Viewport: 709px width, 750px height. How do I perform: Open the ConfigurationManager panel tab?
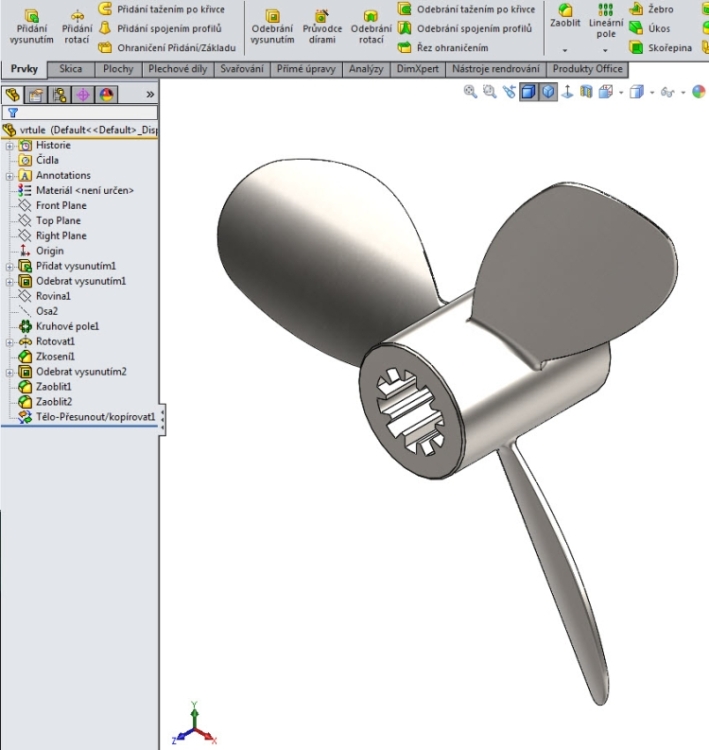coord(59,95)
